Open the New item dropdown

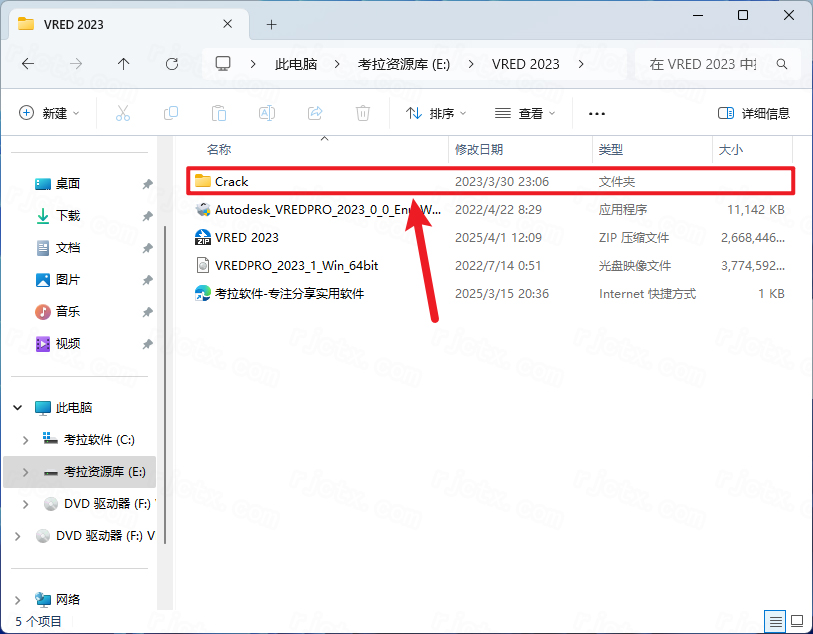coord(49,113)
